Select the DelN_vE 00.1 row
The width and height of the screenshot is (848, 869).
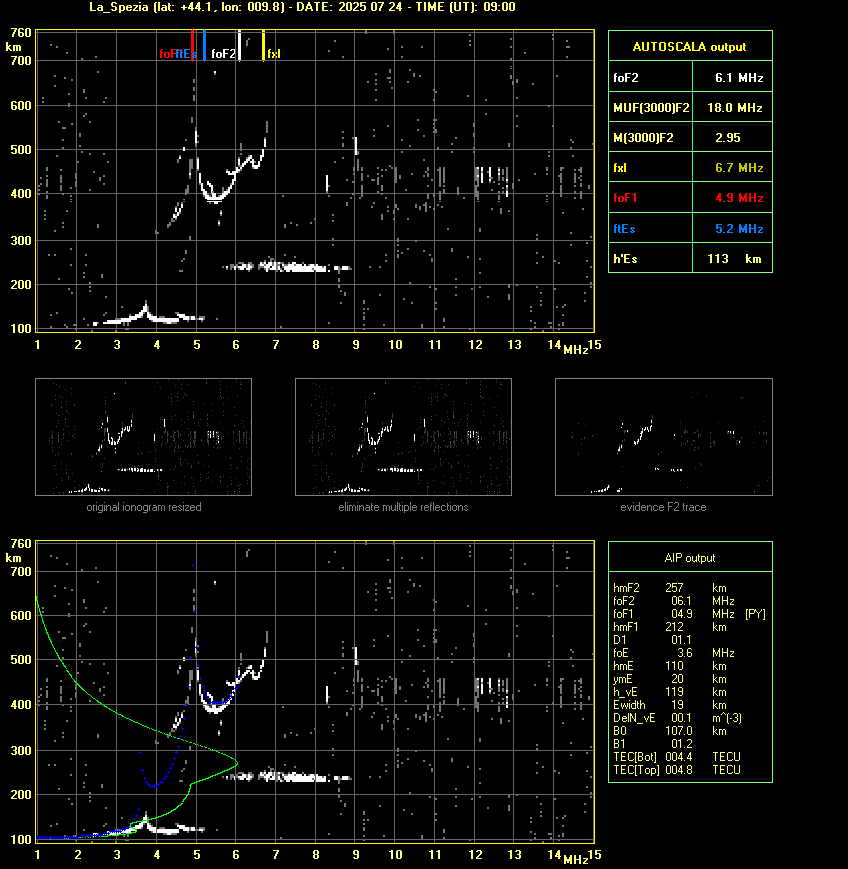point(677,718)
